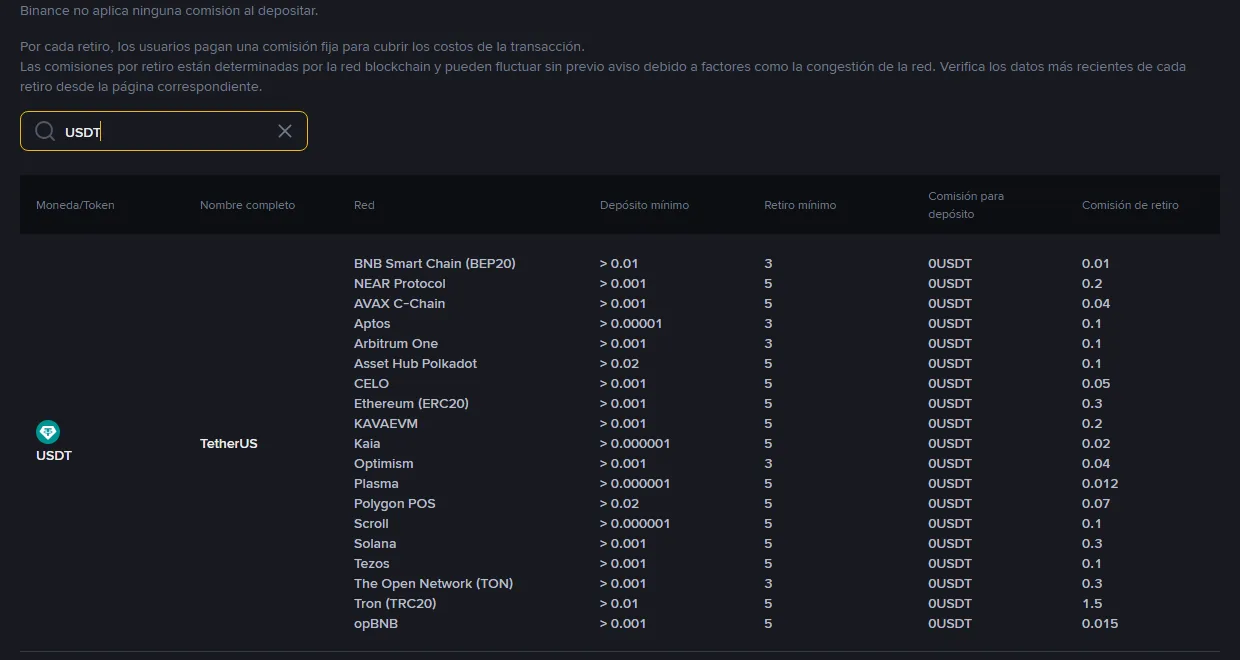Click the Retiro mínimo column header
This screenshot has width=1240, height=660.
point(800,205)
